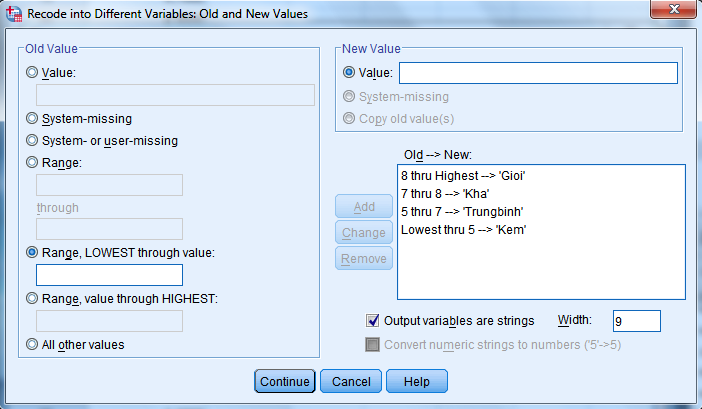The height and width of the screenshot is (409, 702).
Task: Click the Width input field
Action: (x=636, y=321)
